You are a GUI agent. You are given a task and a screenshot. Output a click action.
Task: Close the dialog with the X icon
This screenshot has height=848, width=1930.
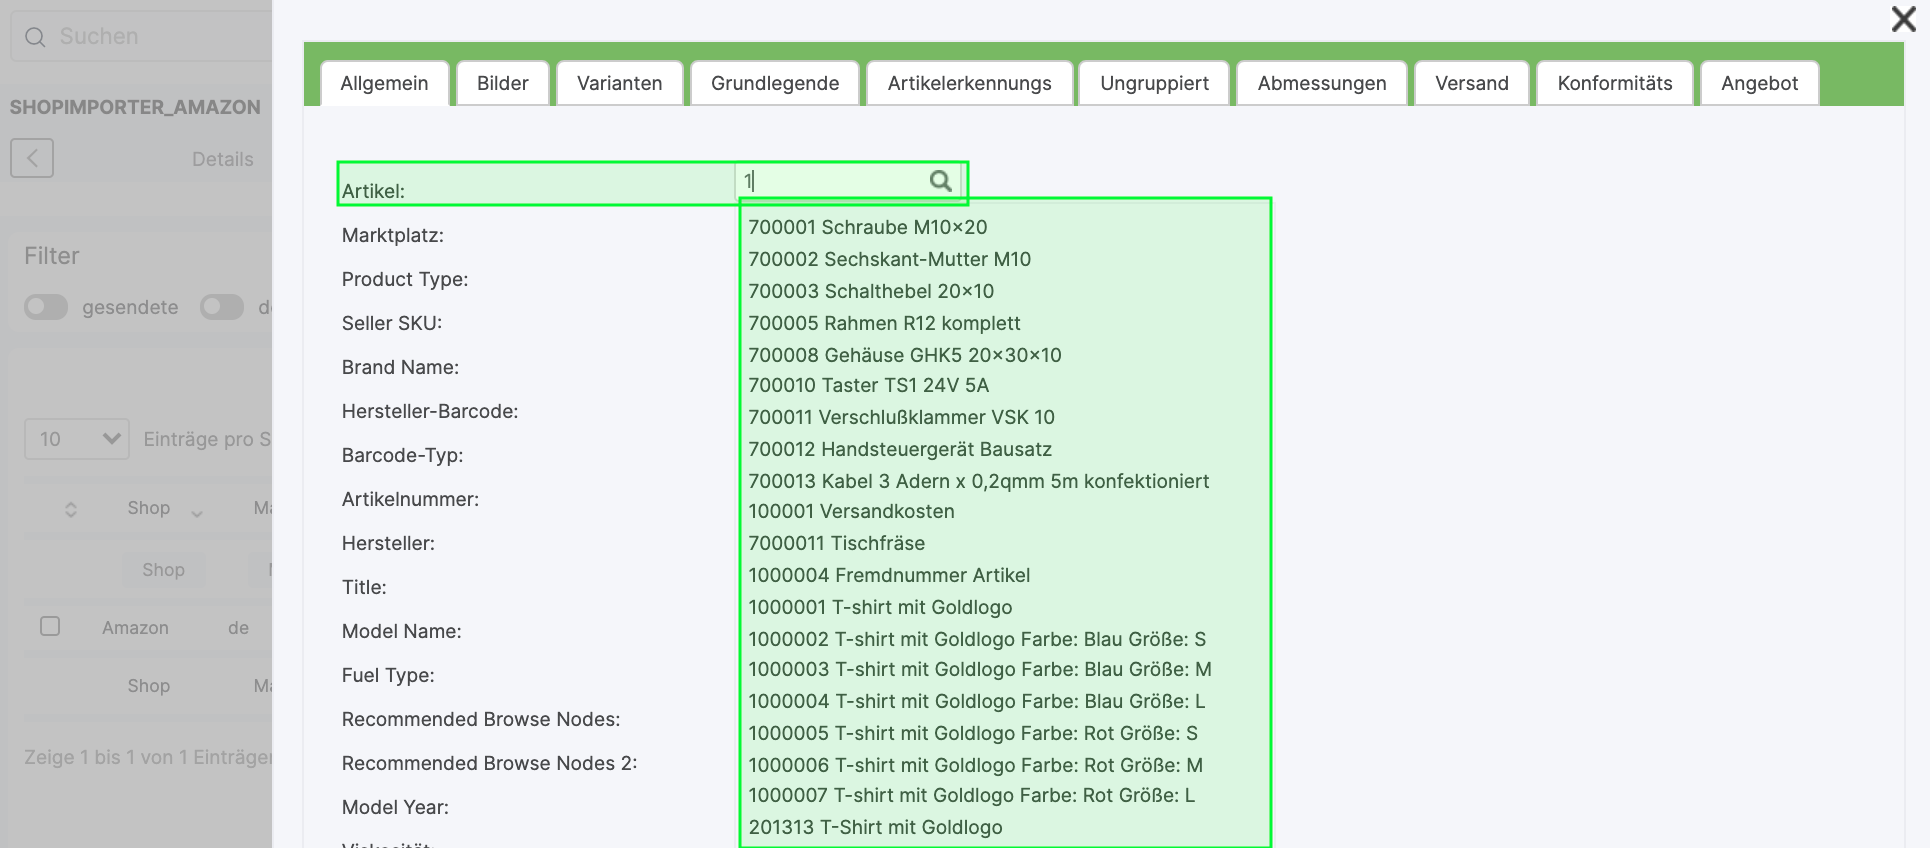[x=1903, y=19]
